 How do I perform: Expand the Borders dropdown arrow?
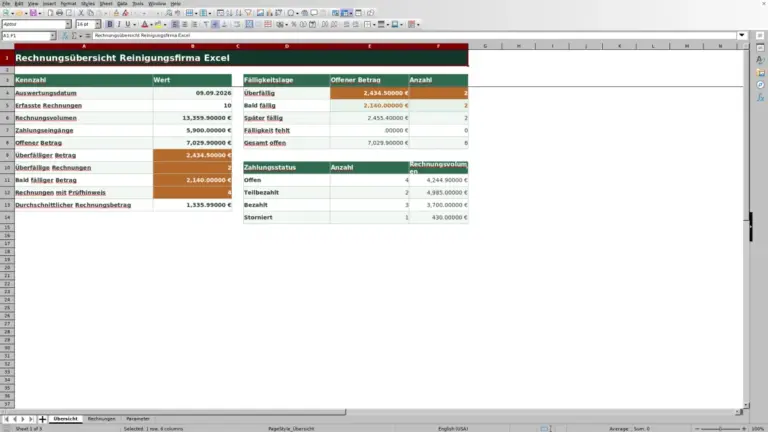374,24
